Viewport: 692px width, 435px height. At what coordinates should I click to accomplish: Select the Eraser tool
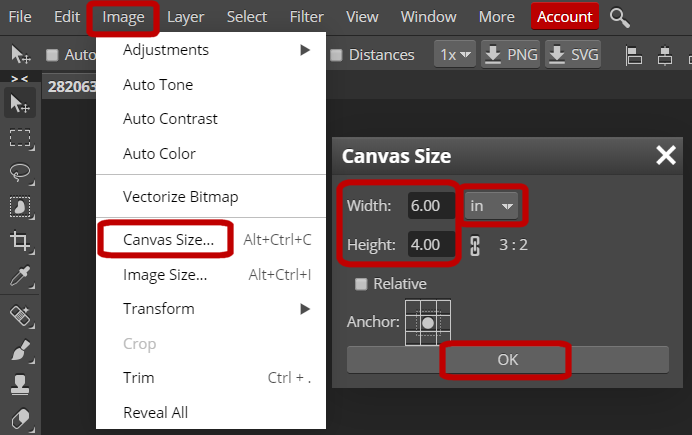[x=20, y=419]
